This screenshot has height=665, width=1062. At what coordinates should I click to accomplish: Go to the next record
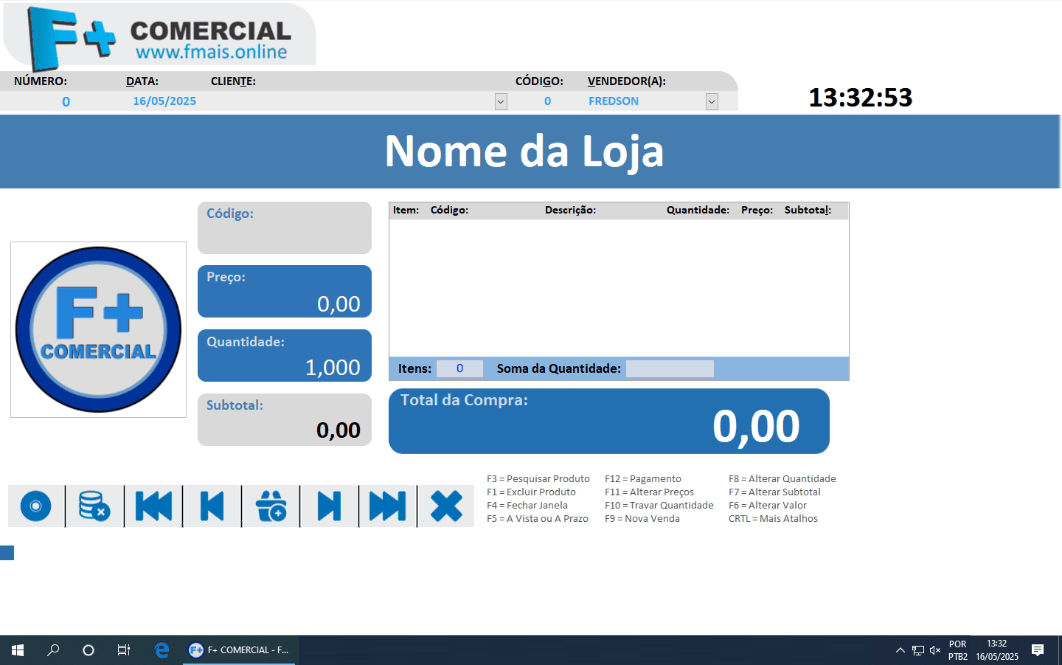tap(329, 507)
